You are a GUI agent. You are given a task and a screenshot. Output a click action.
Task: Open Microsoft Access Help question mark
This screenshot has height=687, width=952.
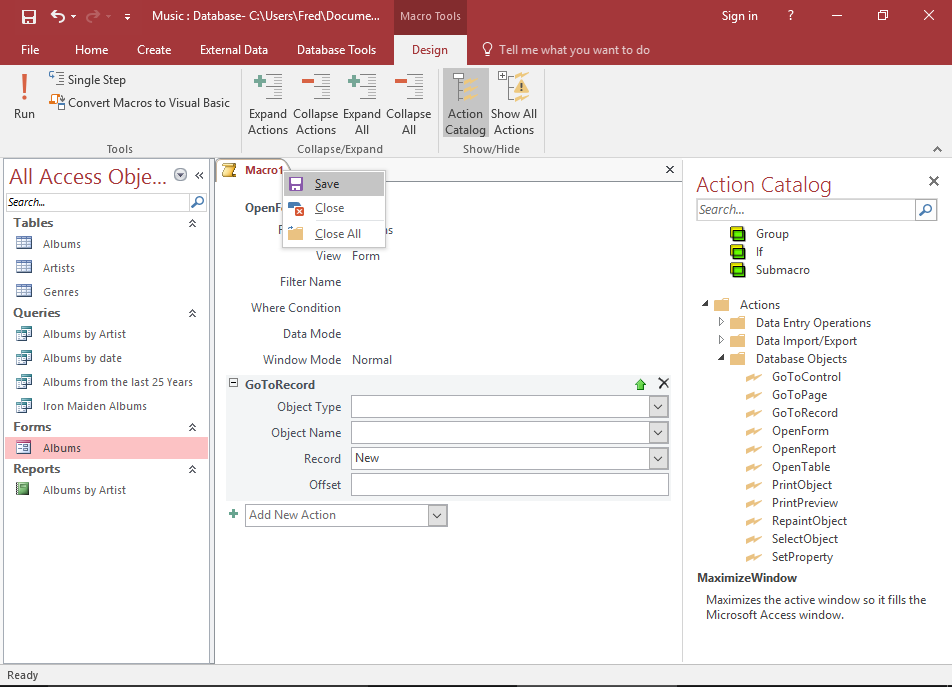tap(790, 16)
